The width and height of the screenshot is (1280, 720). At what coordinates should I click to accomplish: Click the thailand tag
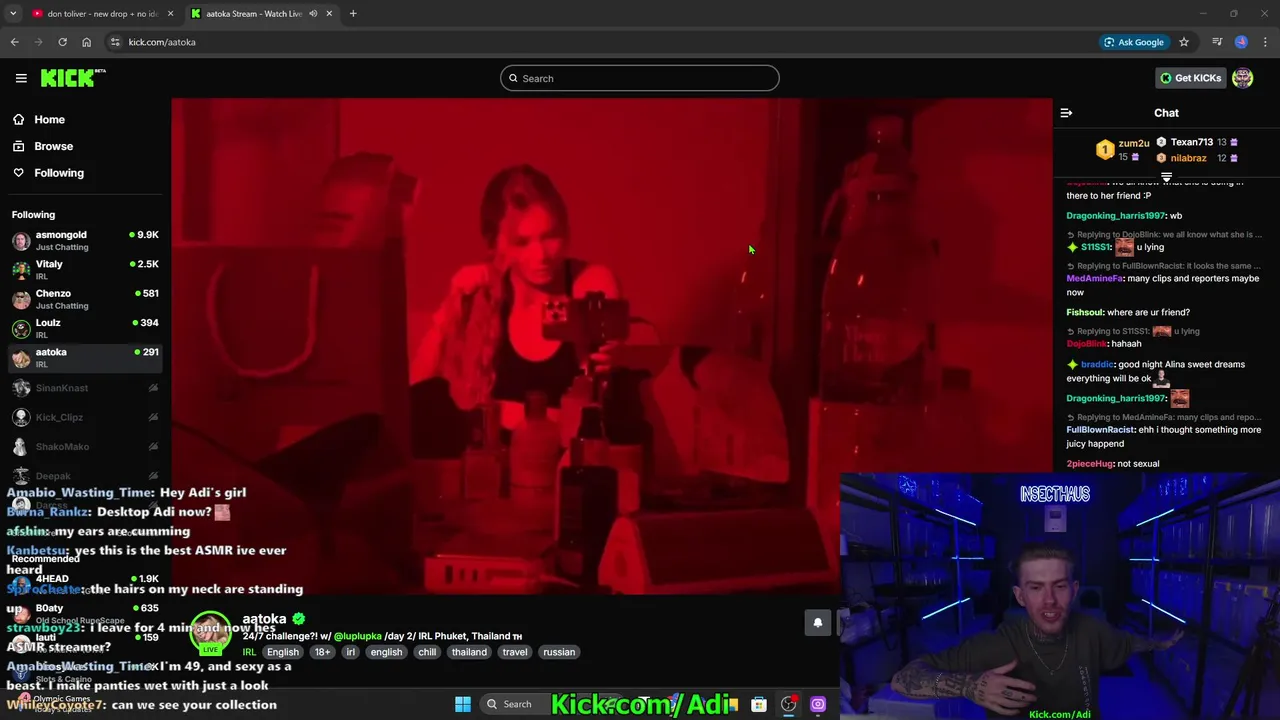469,652
